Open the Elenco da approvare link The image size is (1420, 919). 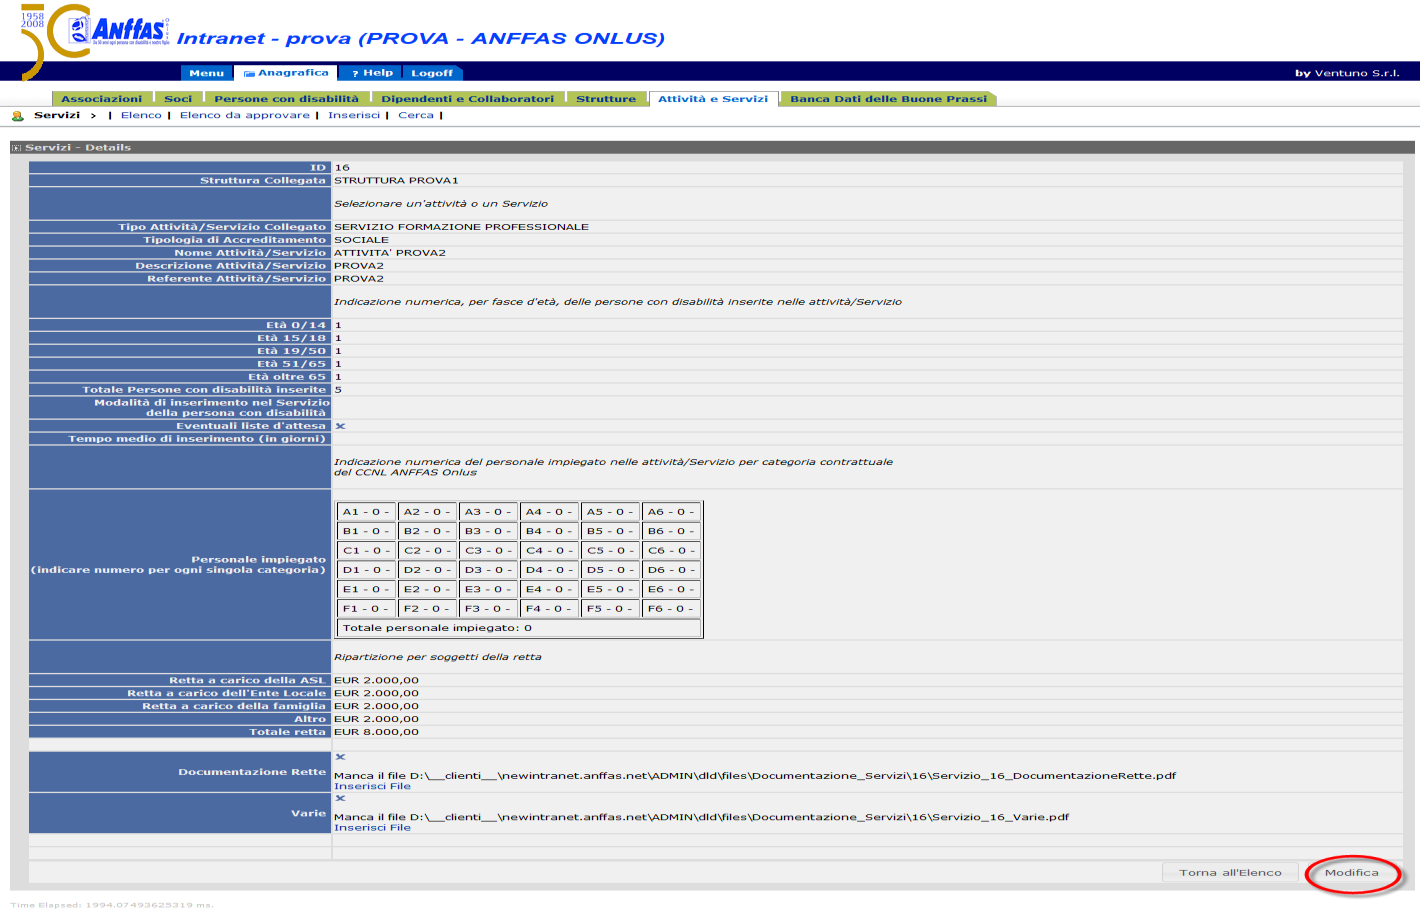(x=245, y=116)
